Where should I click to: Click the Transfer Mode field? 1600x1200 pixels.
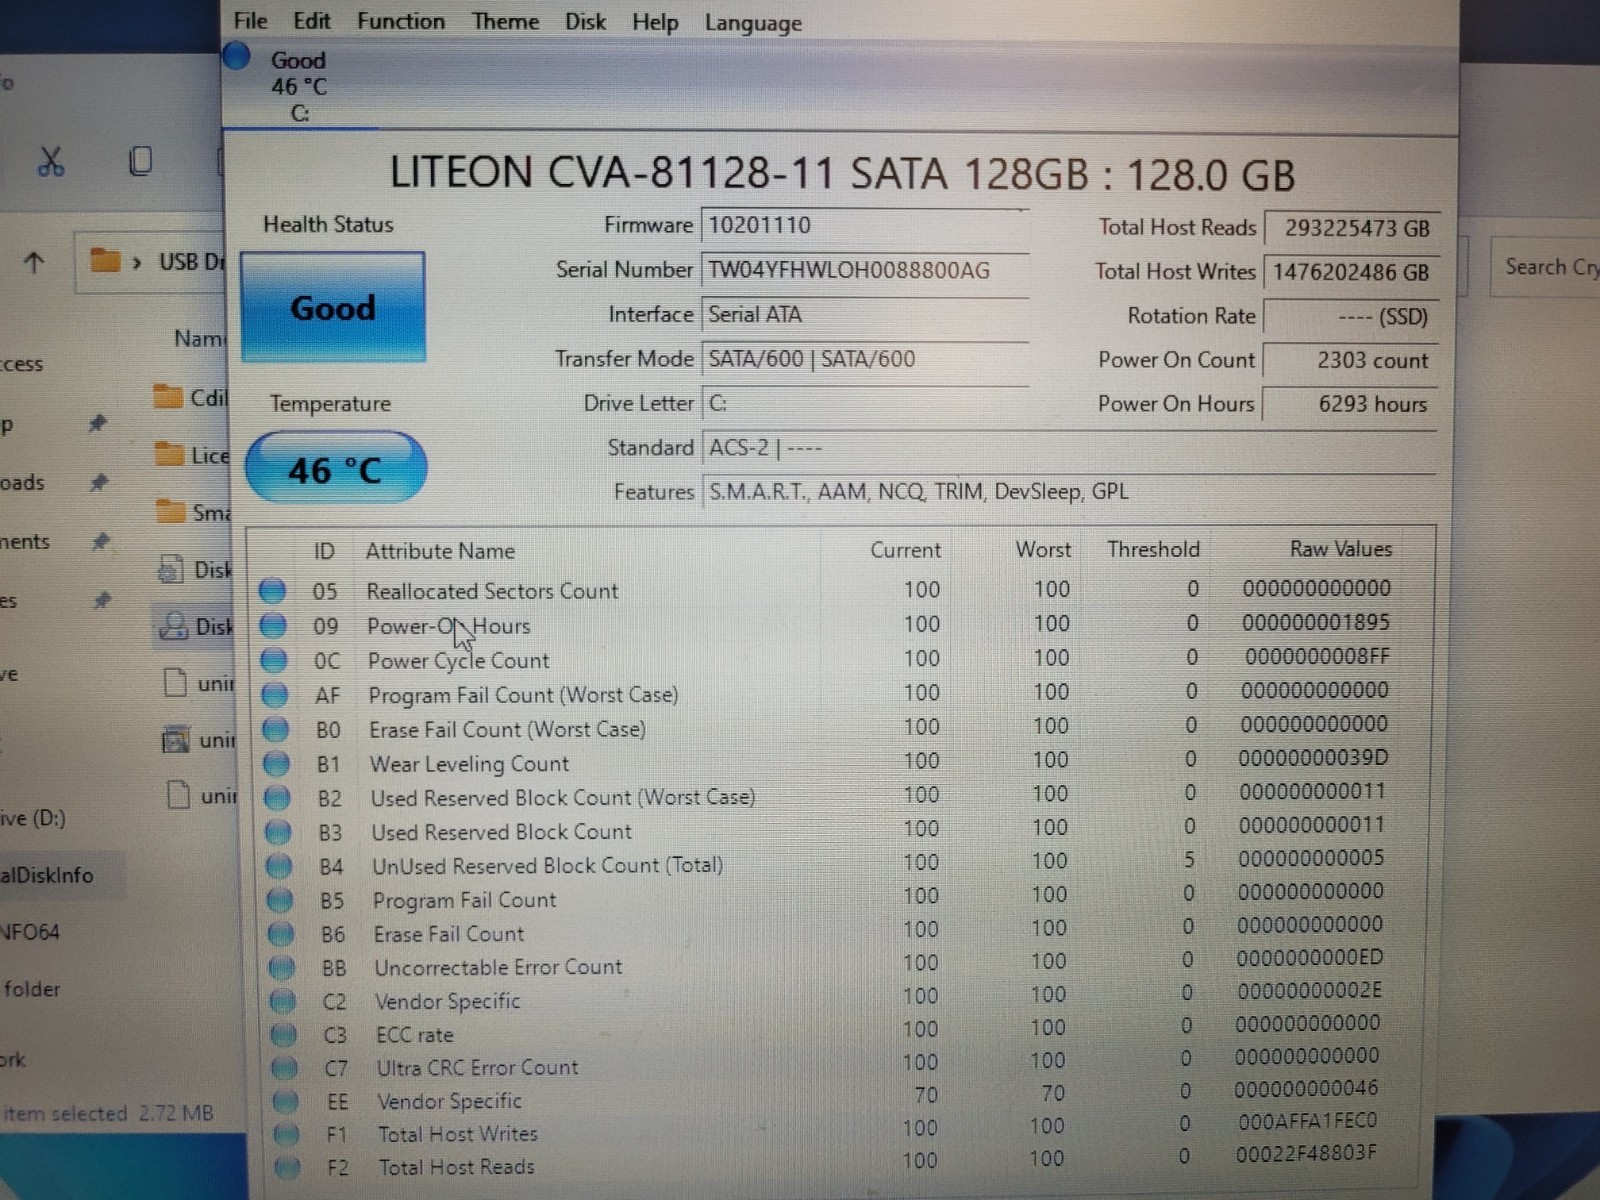[x=865, y=359]
